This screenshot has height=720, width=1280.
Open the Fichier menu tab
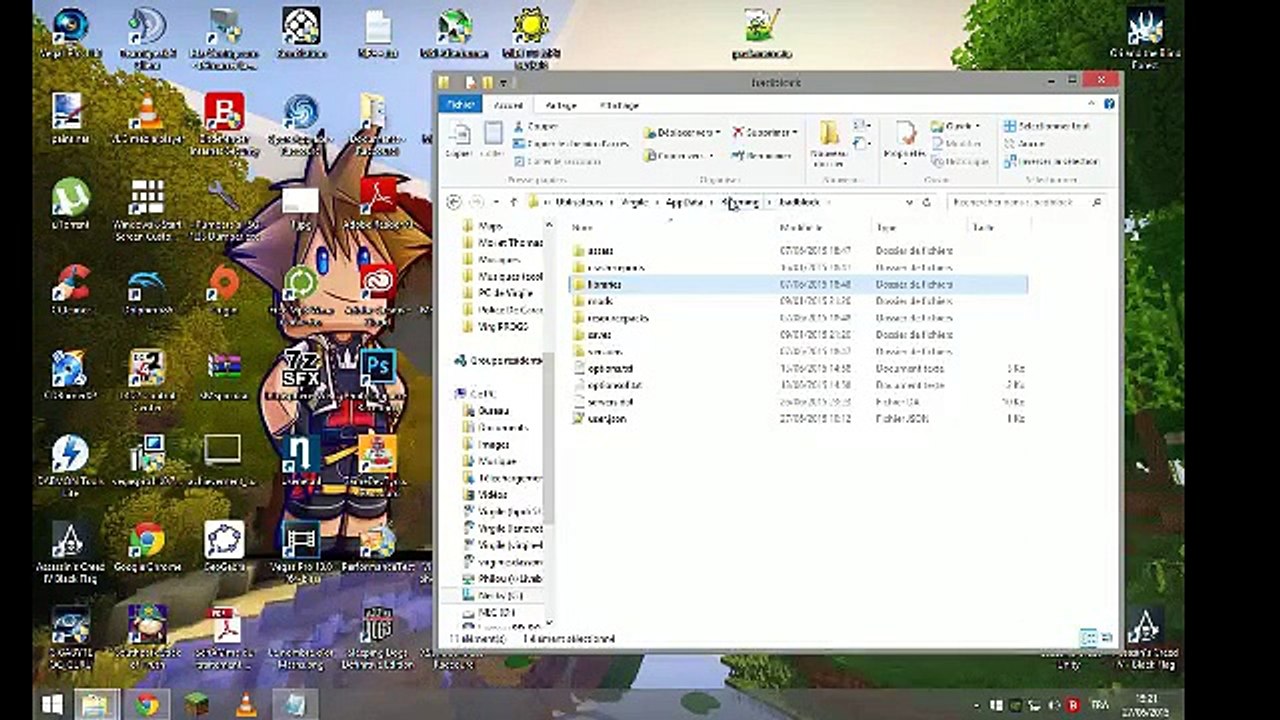pos(460,105)
